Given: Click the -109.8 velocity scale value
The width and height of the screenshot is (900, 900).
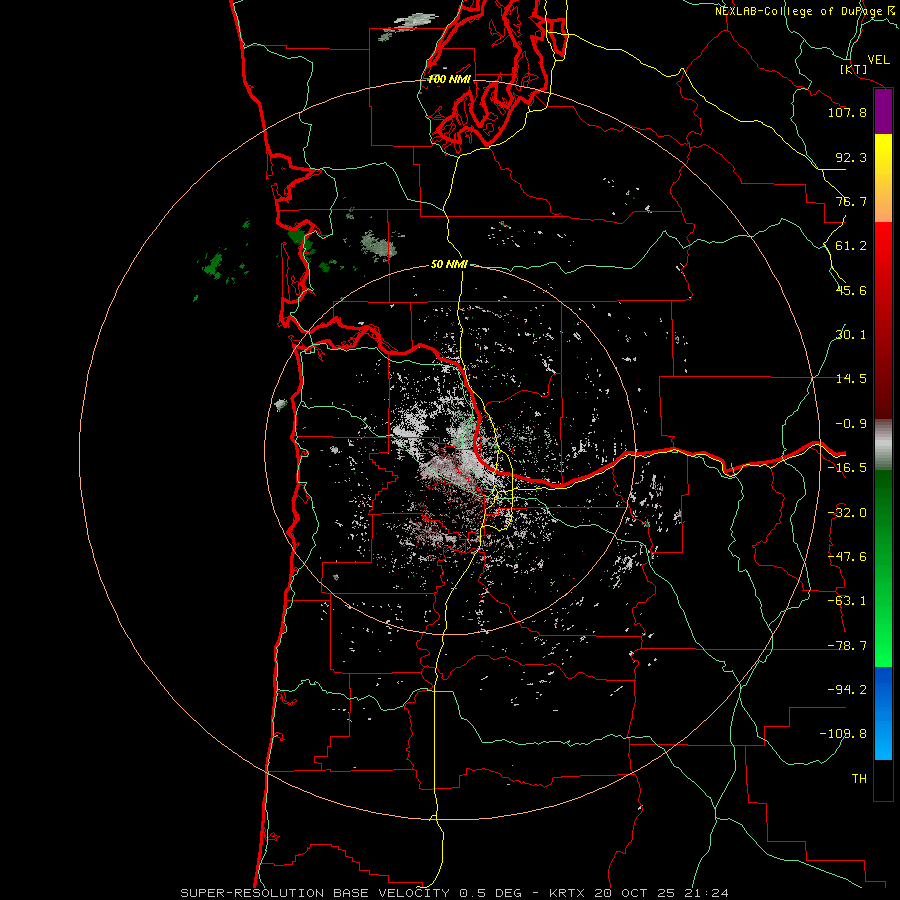Looking at the screenshot, I should pyautogui.click(x=843, y=734).
